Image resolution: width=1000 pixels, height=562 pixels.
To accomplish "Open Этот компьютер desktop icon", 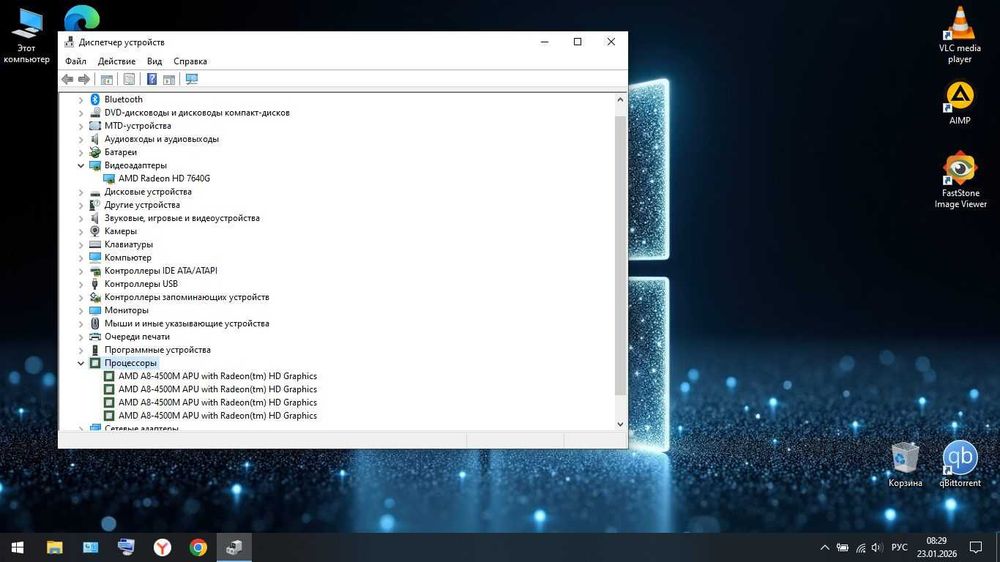I will point(26,36).
